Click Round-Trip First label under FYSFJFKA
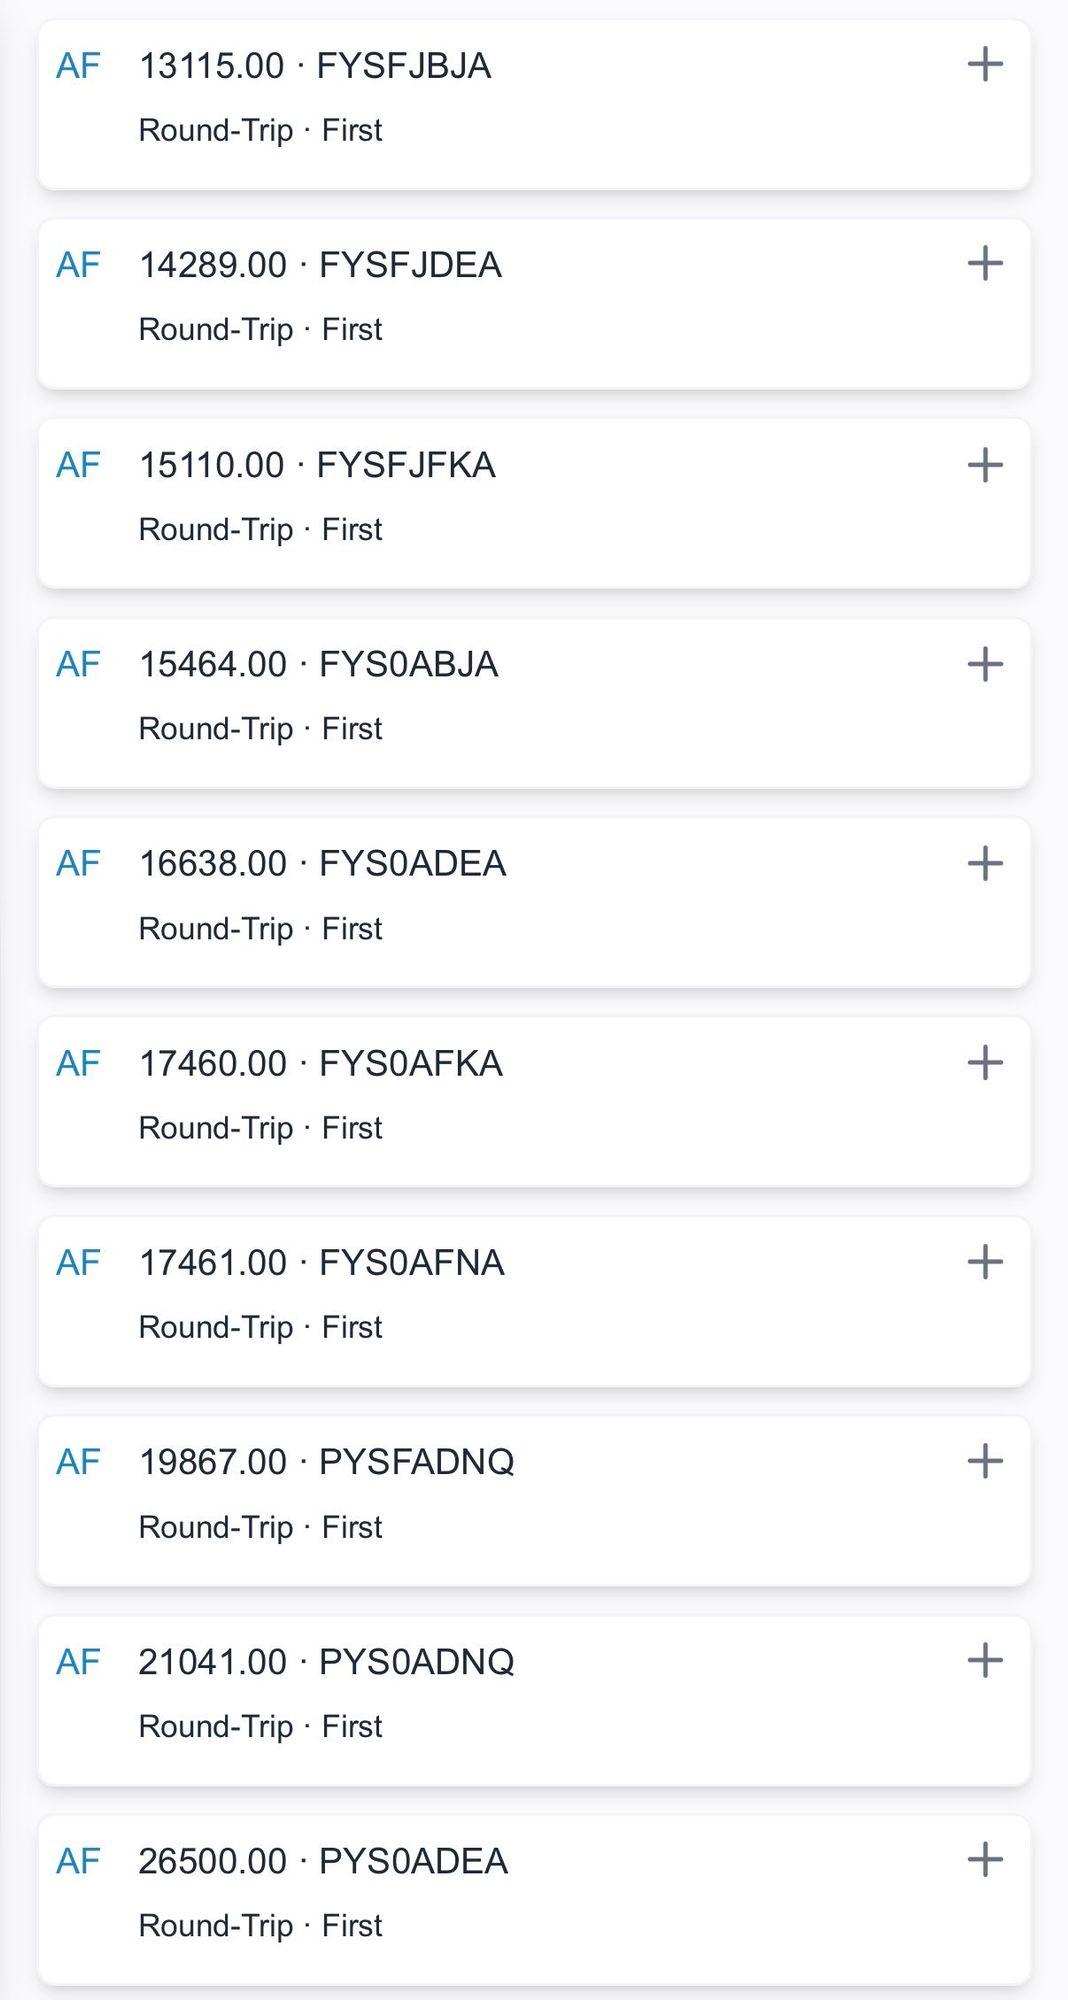The width and height of the screenshot is (1068, 2000). point(260,529)
